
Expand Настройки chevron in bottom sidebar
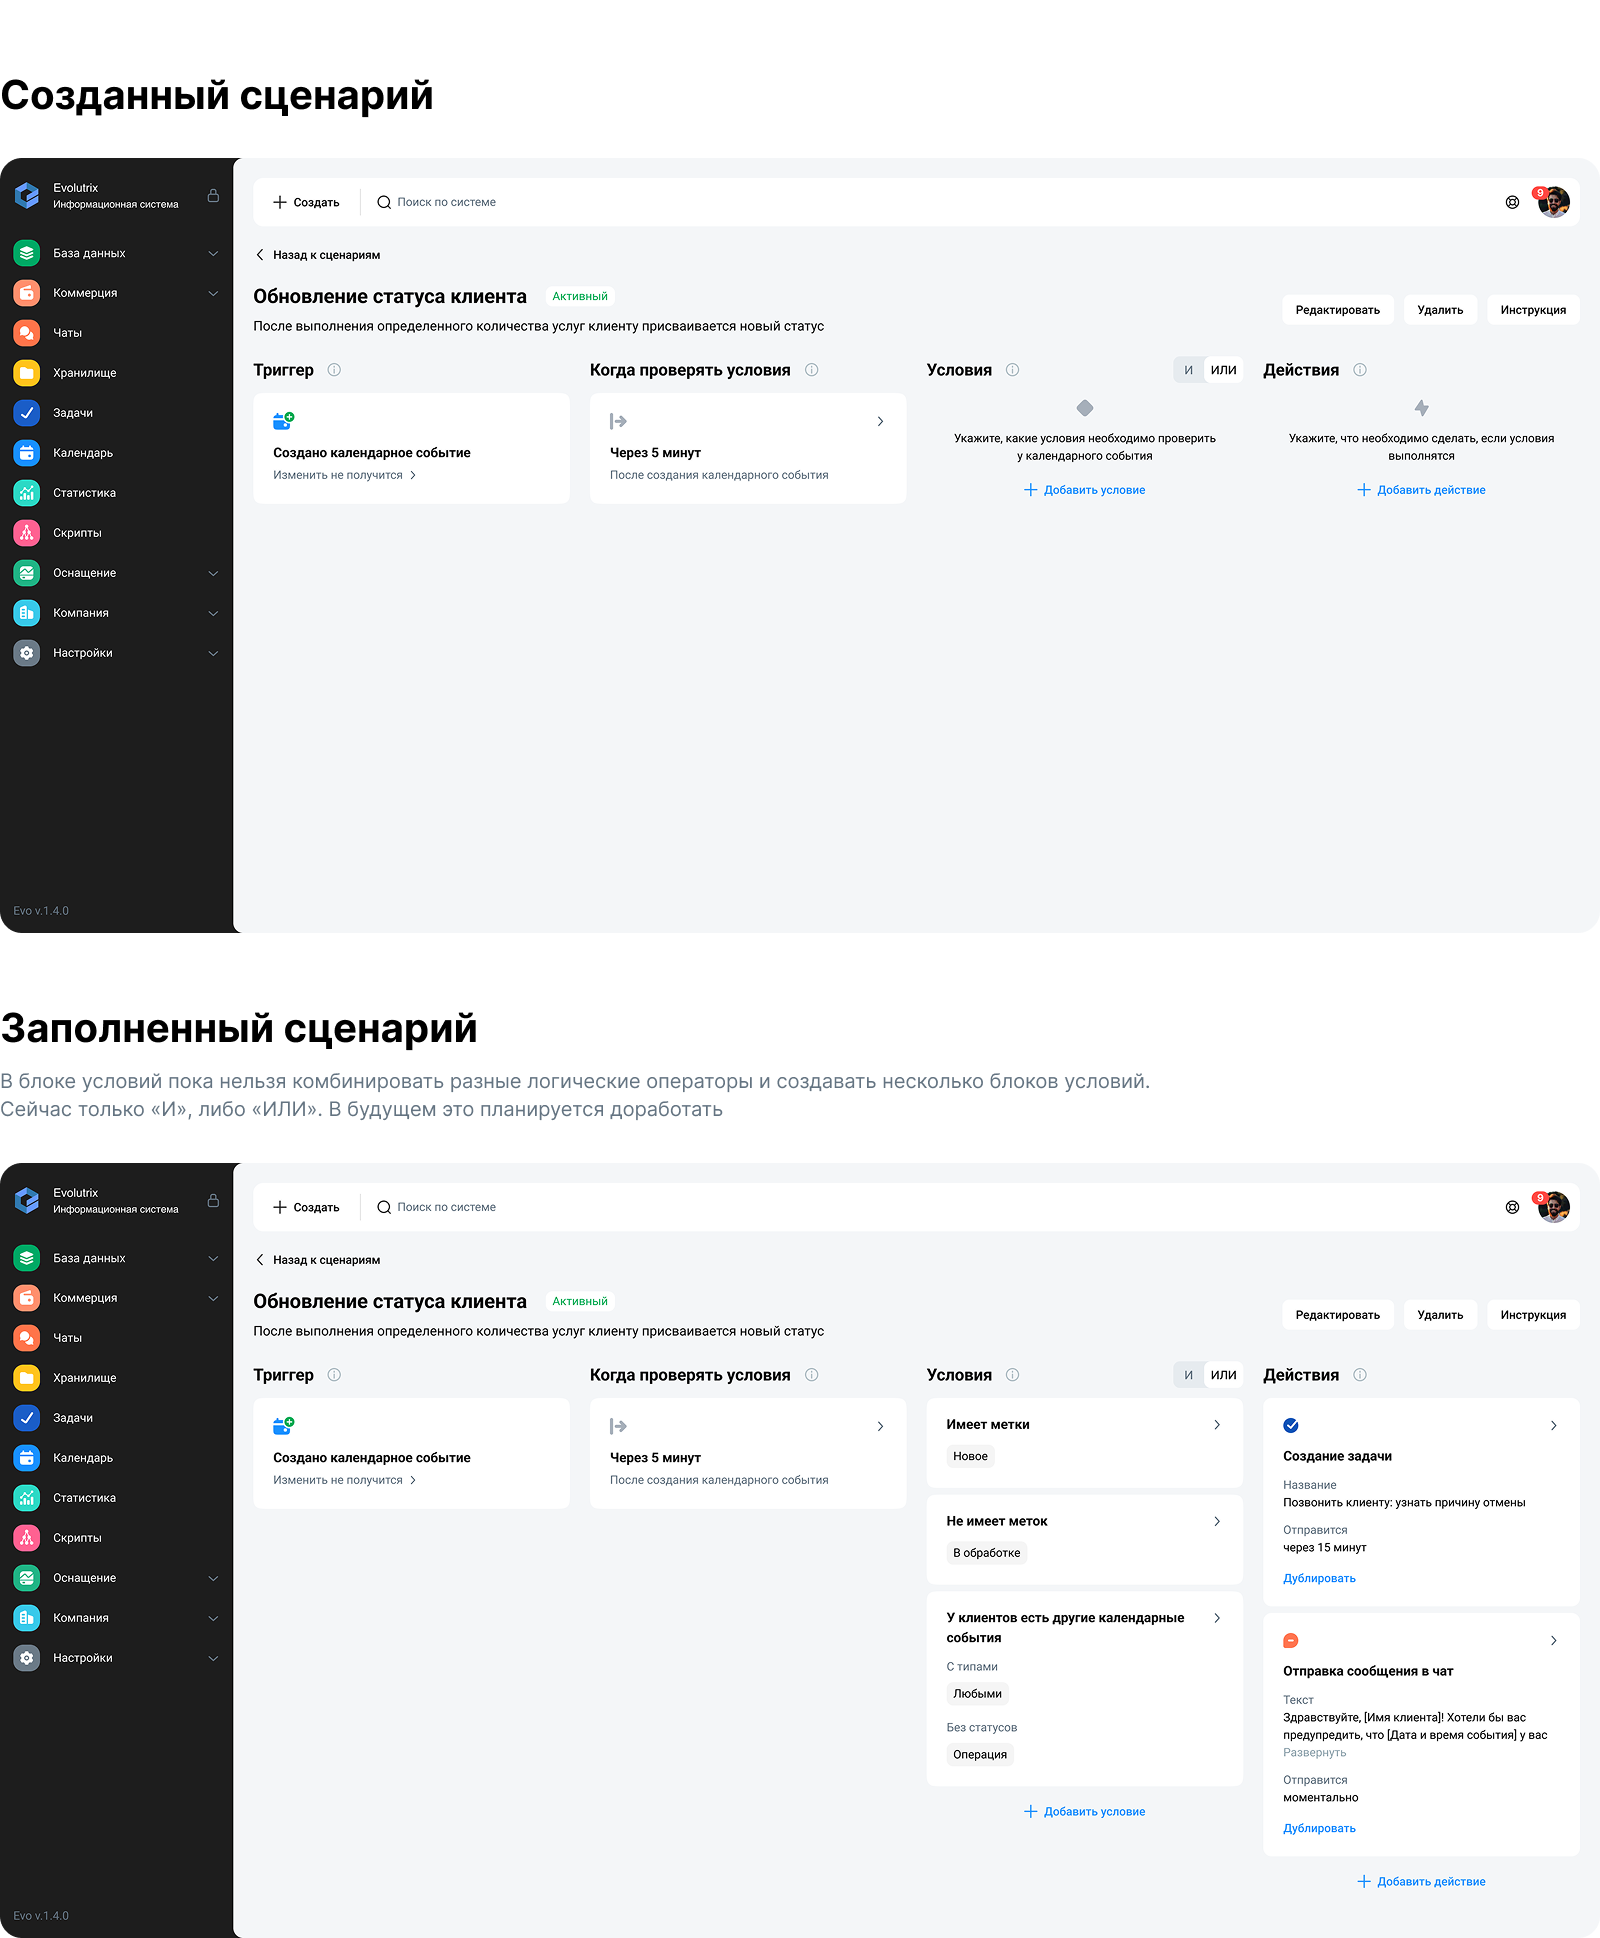pos(213,1658)
